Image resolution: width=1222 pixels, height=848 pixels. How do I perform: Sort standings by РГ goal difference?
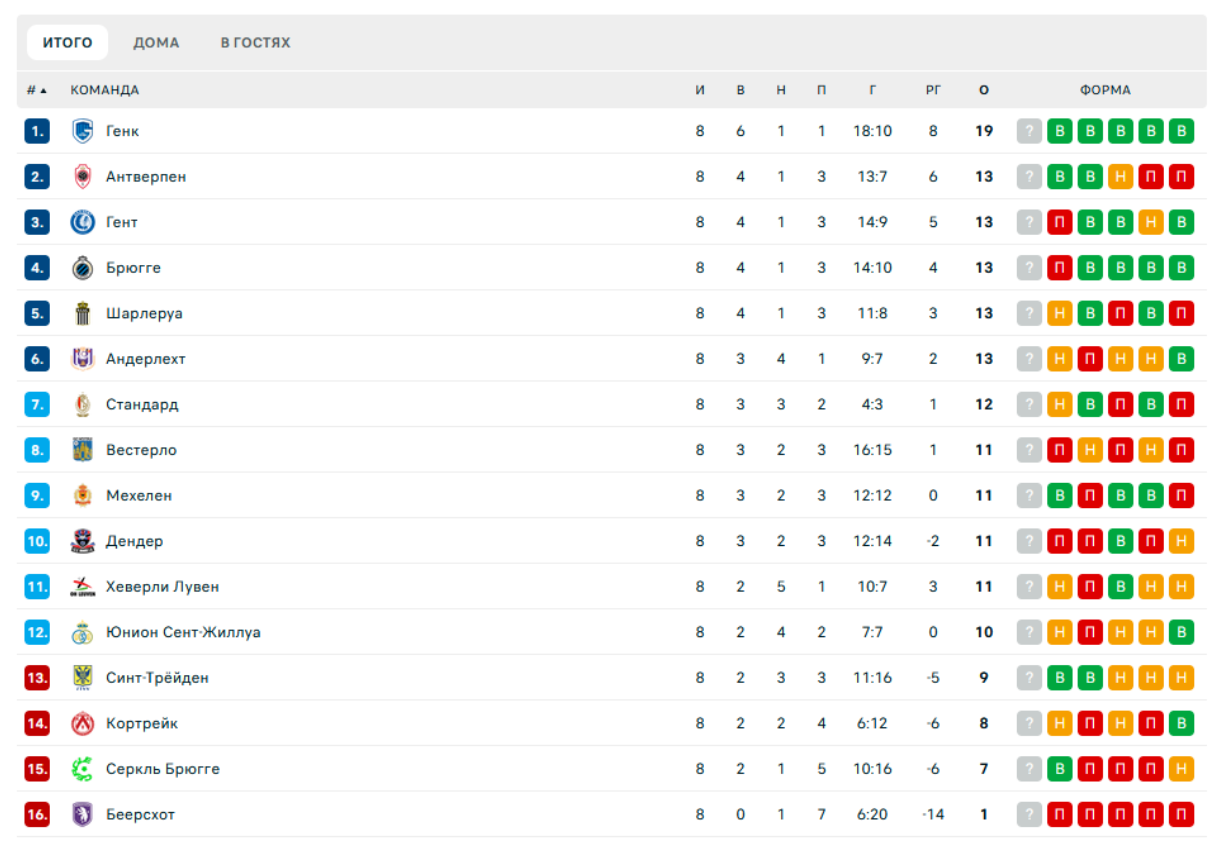point(933,90)
